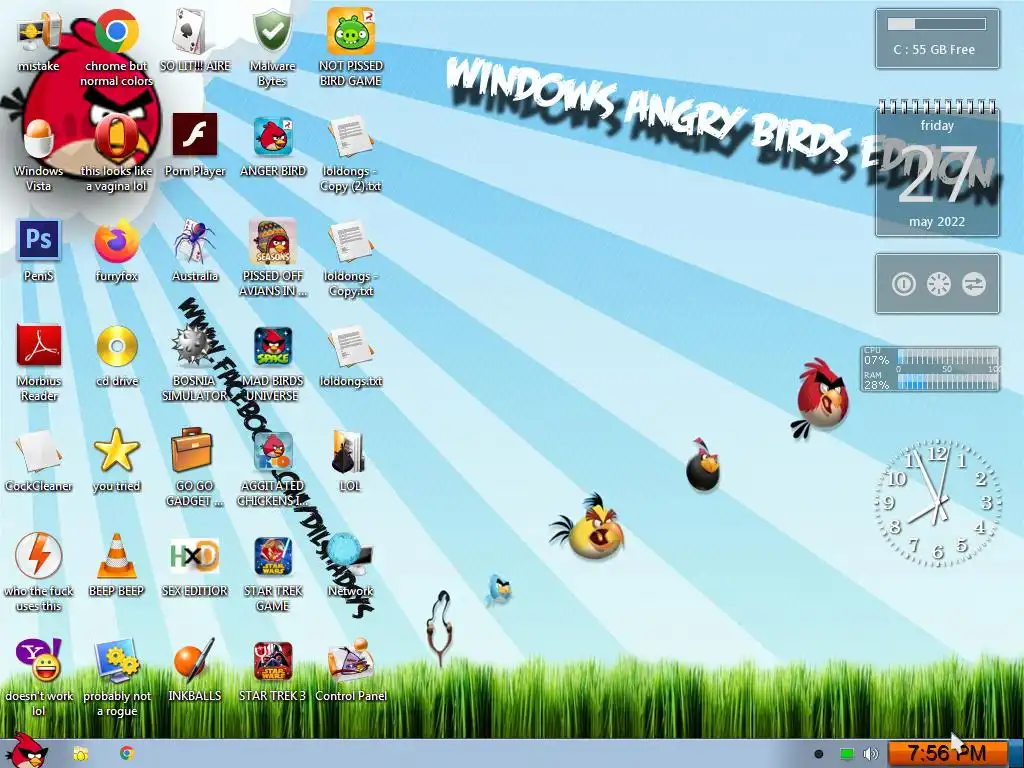Screen dimensions: 1024x768
Task: Open the Angry Bird Start button
Action: coord(25,750)
